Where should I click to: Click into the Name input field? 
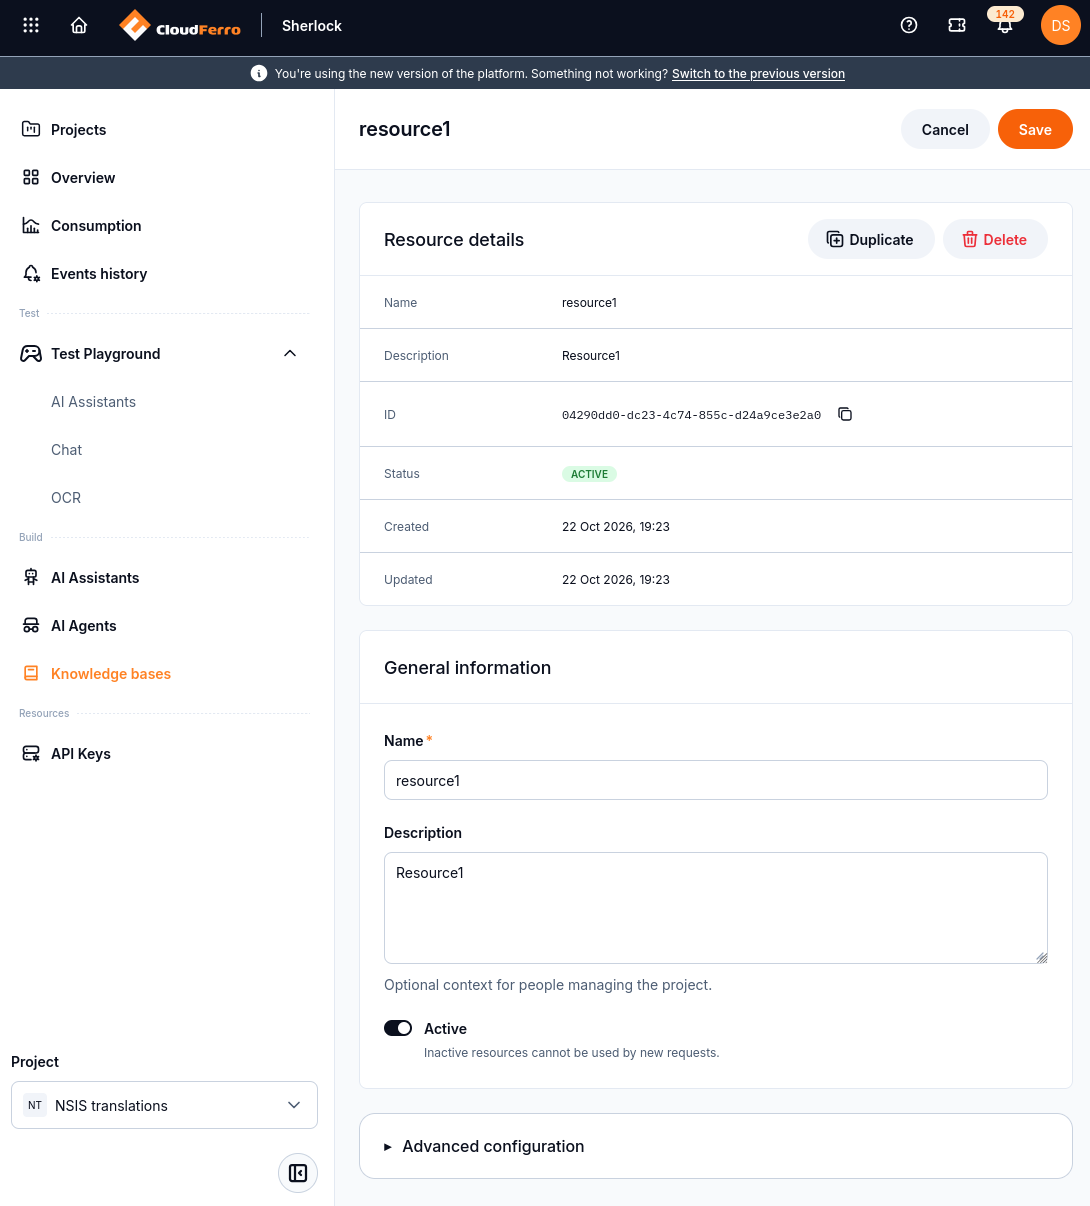pos(716,780)
